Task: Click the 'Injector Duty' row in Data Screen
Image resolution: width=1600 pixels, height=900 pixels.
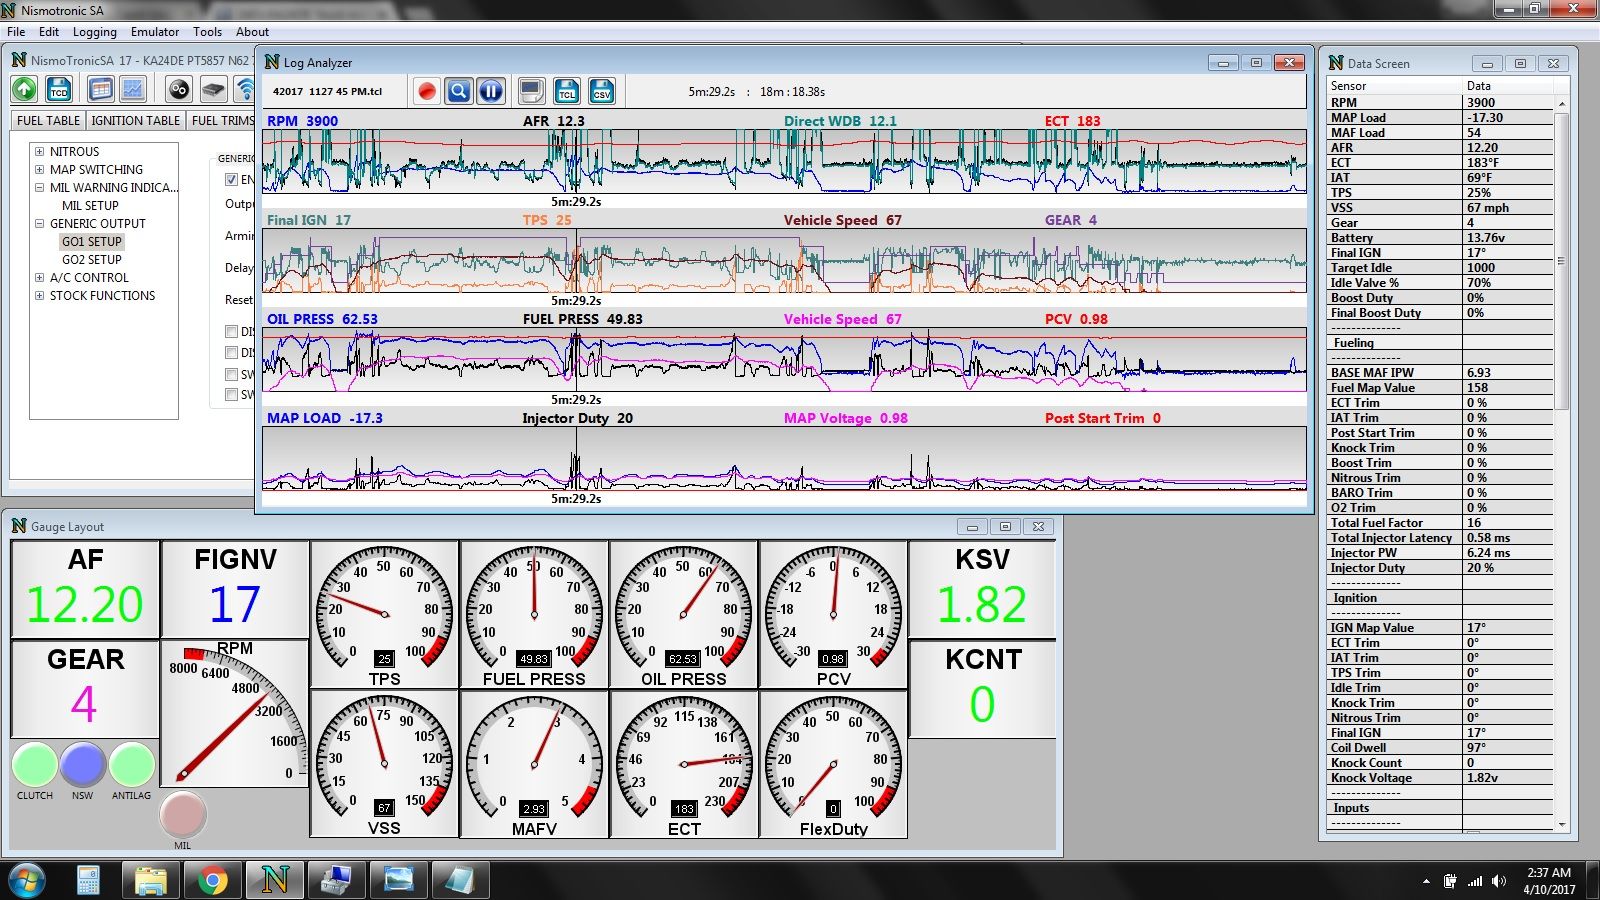Action: click(x=1440, y=568)
